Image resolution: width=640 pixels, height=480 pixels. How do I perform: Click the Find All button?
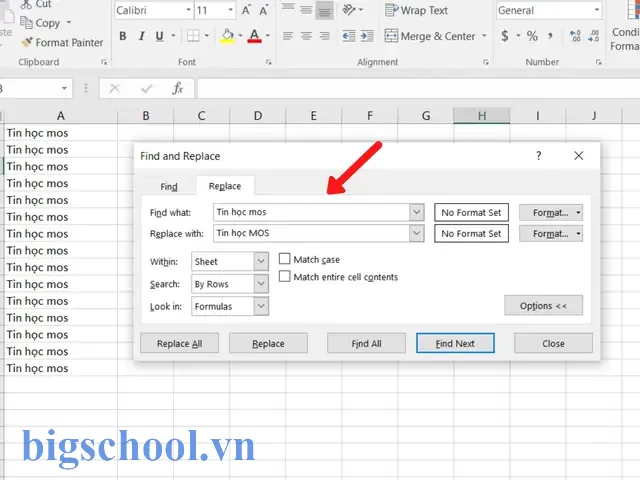[366, 343]
